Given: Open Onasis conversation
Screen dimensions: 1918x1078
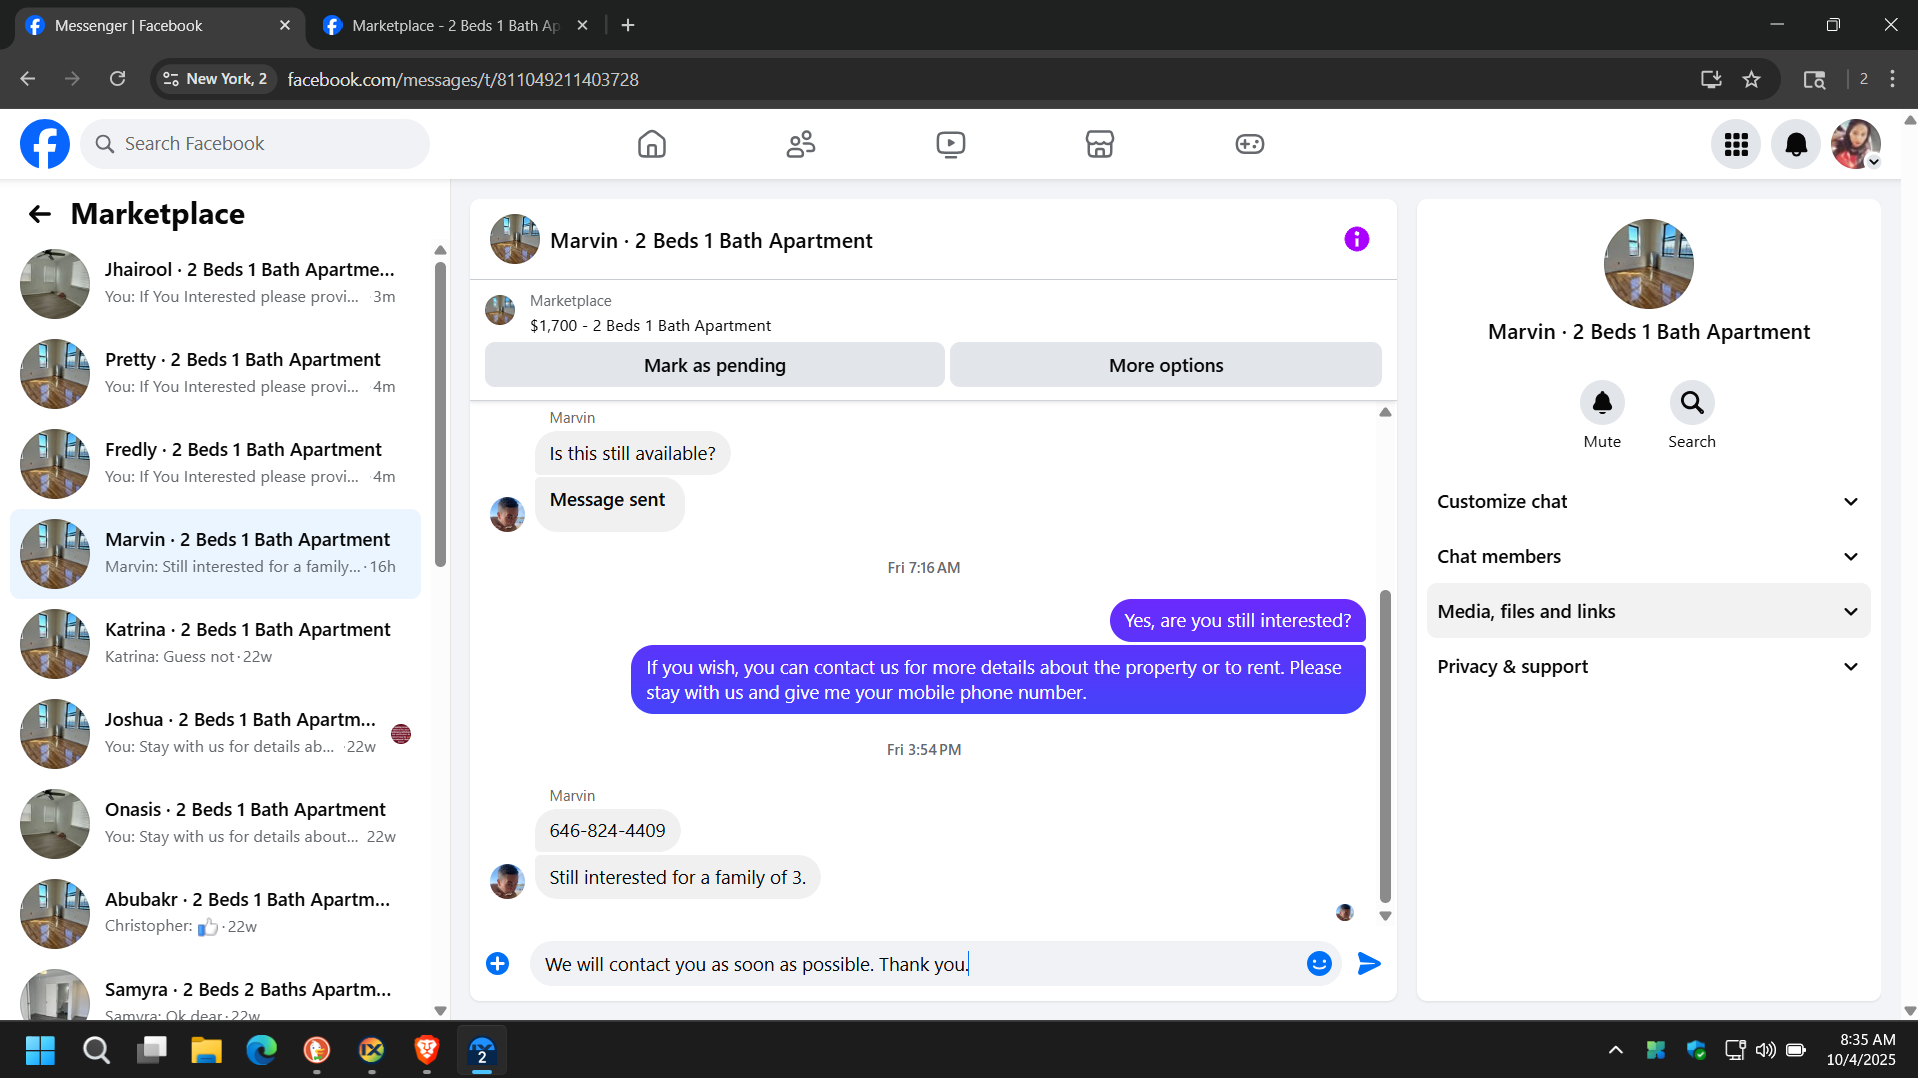Looking at the screenshot, I should pyautogui.click(x=215, y=823).
